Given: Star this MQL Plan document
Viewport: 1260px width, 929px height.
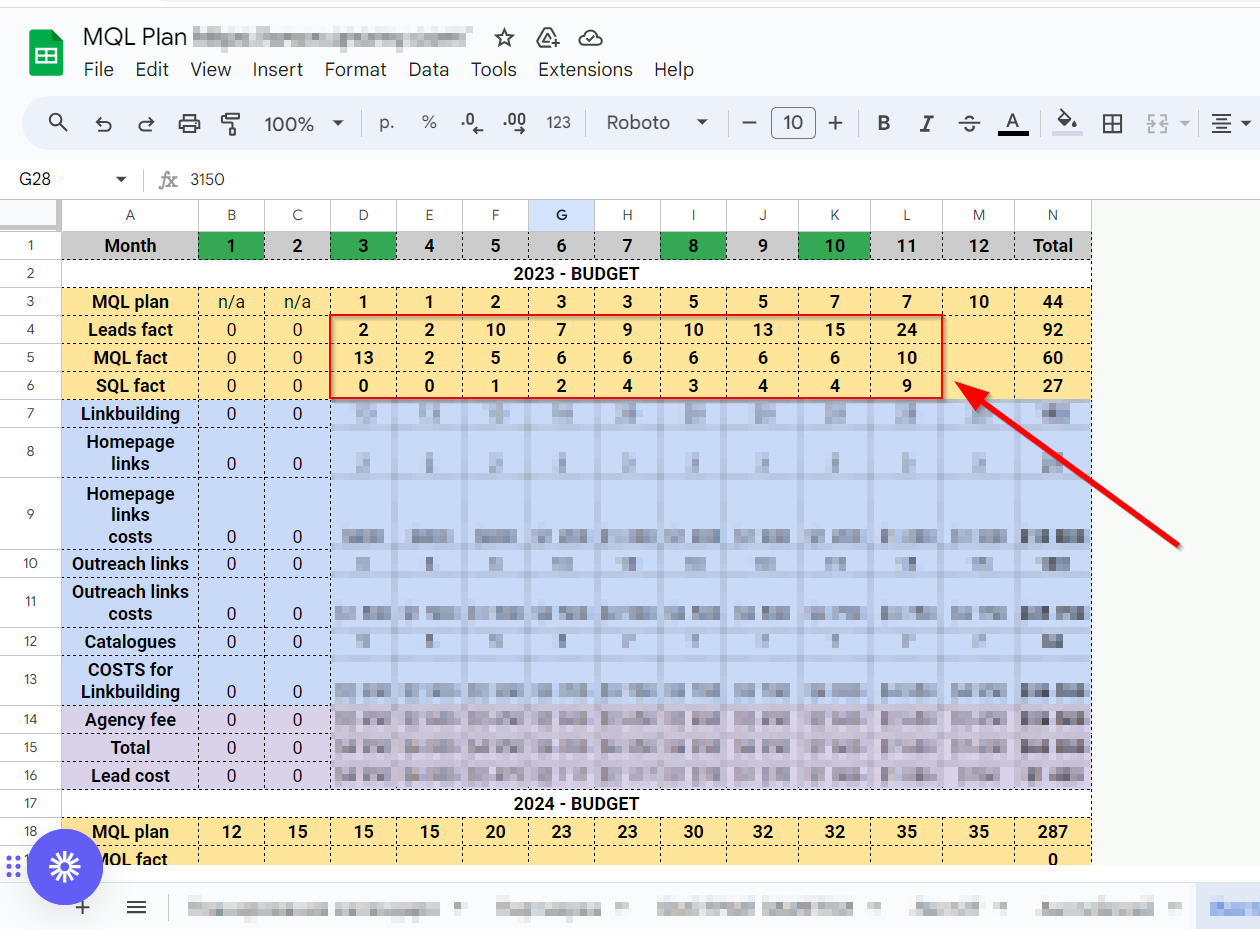Looking at the screenshot, I should tap(504, 38).
